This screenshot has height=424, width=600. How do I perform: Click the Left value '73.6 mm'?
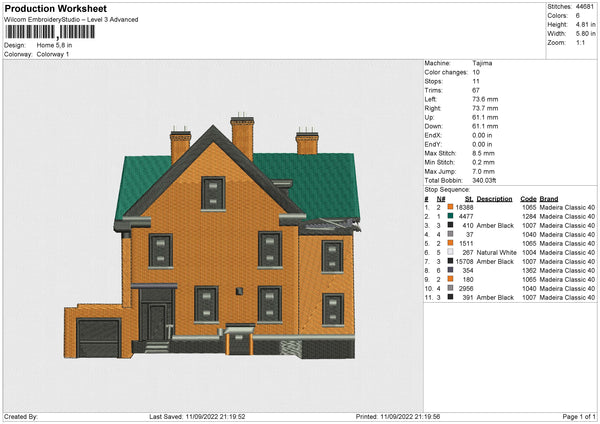point(485,99)
